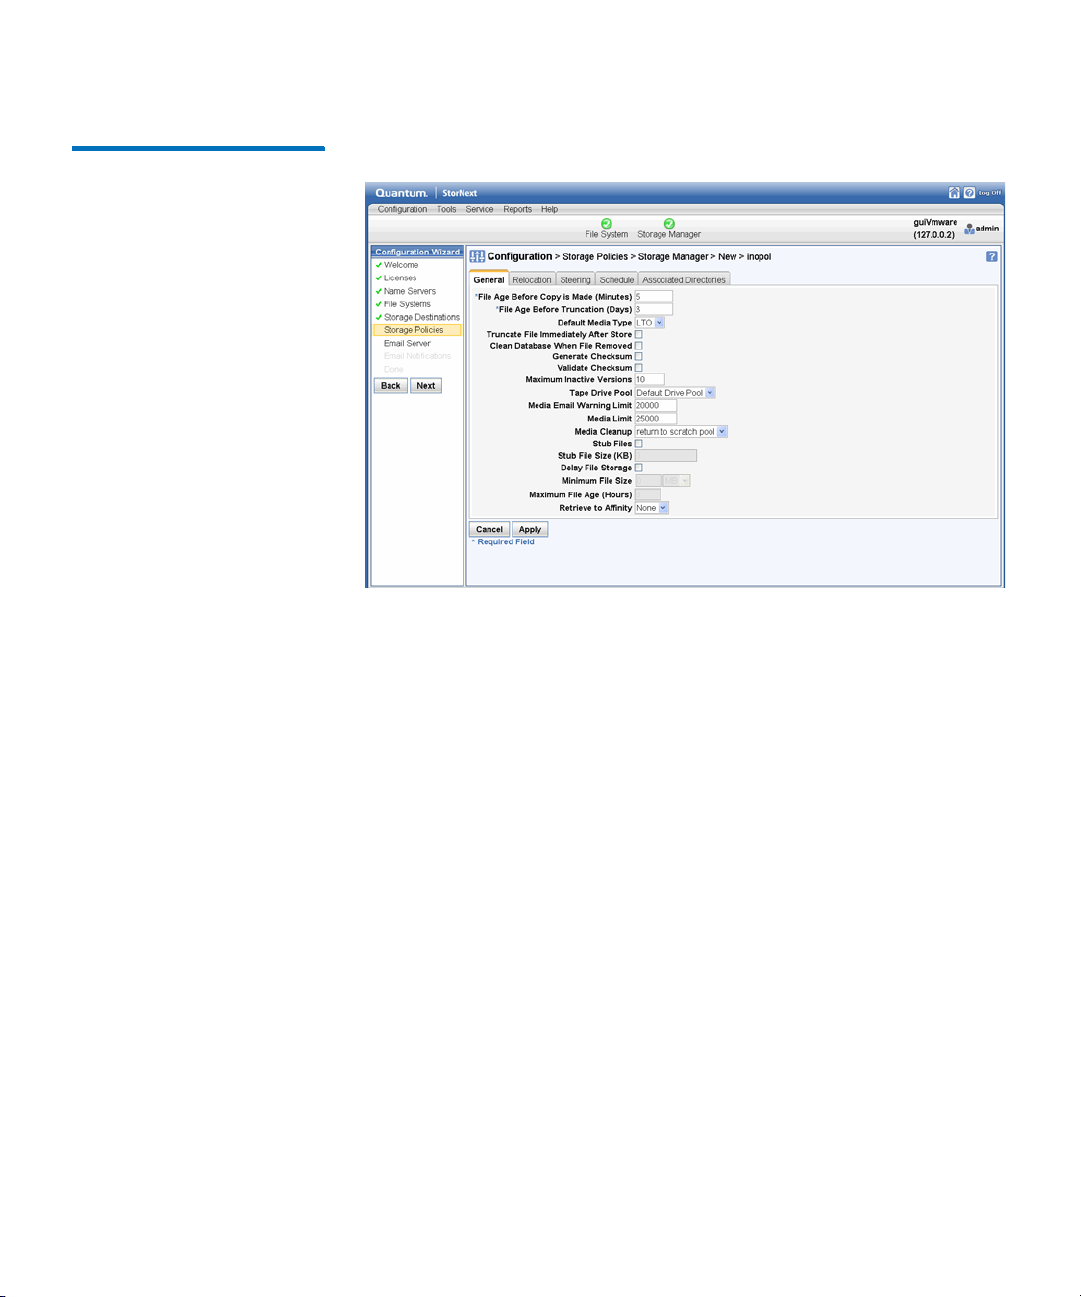
Task: Click the File Age Before Copy field
Action: pos(654,297)
